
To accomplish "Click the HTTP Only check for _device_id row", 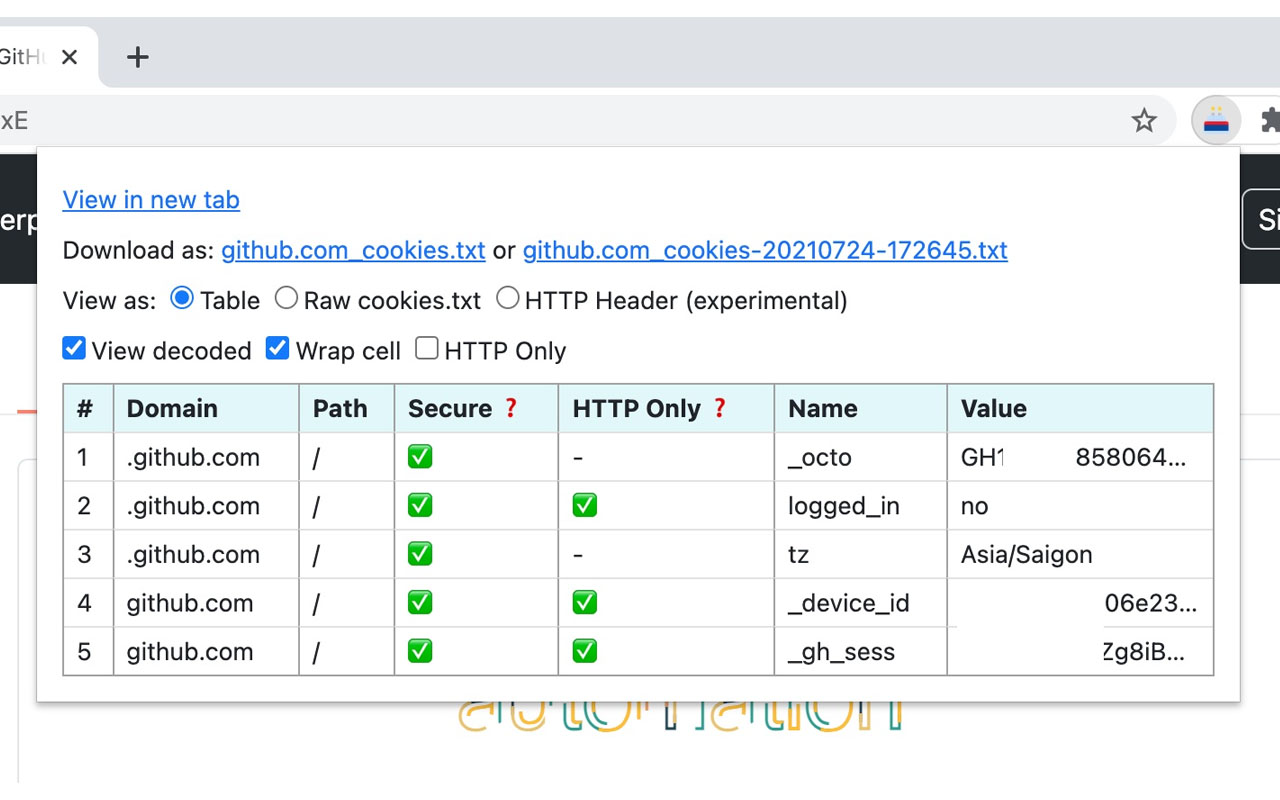I will [x=585, y=603].
